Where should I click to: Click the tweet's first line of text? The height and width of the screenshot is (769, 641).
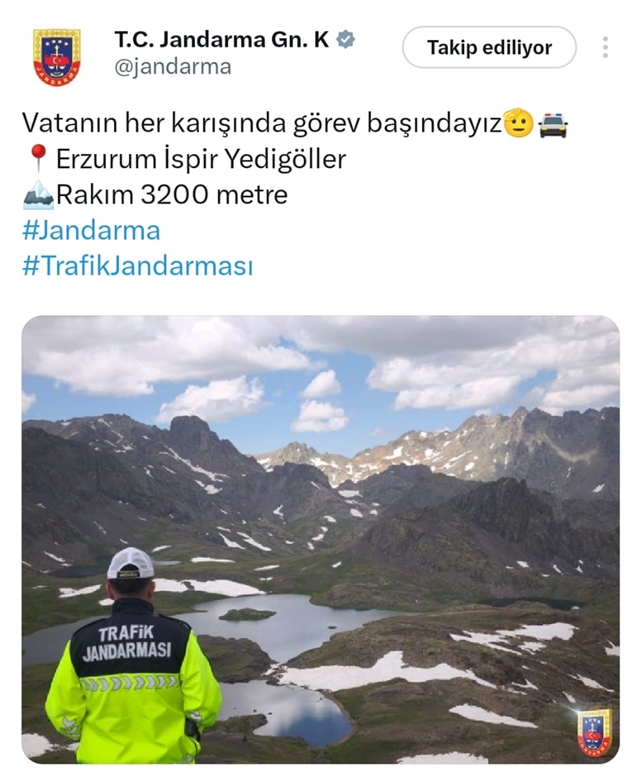click(262, 123)
